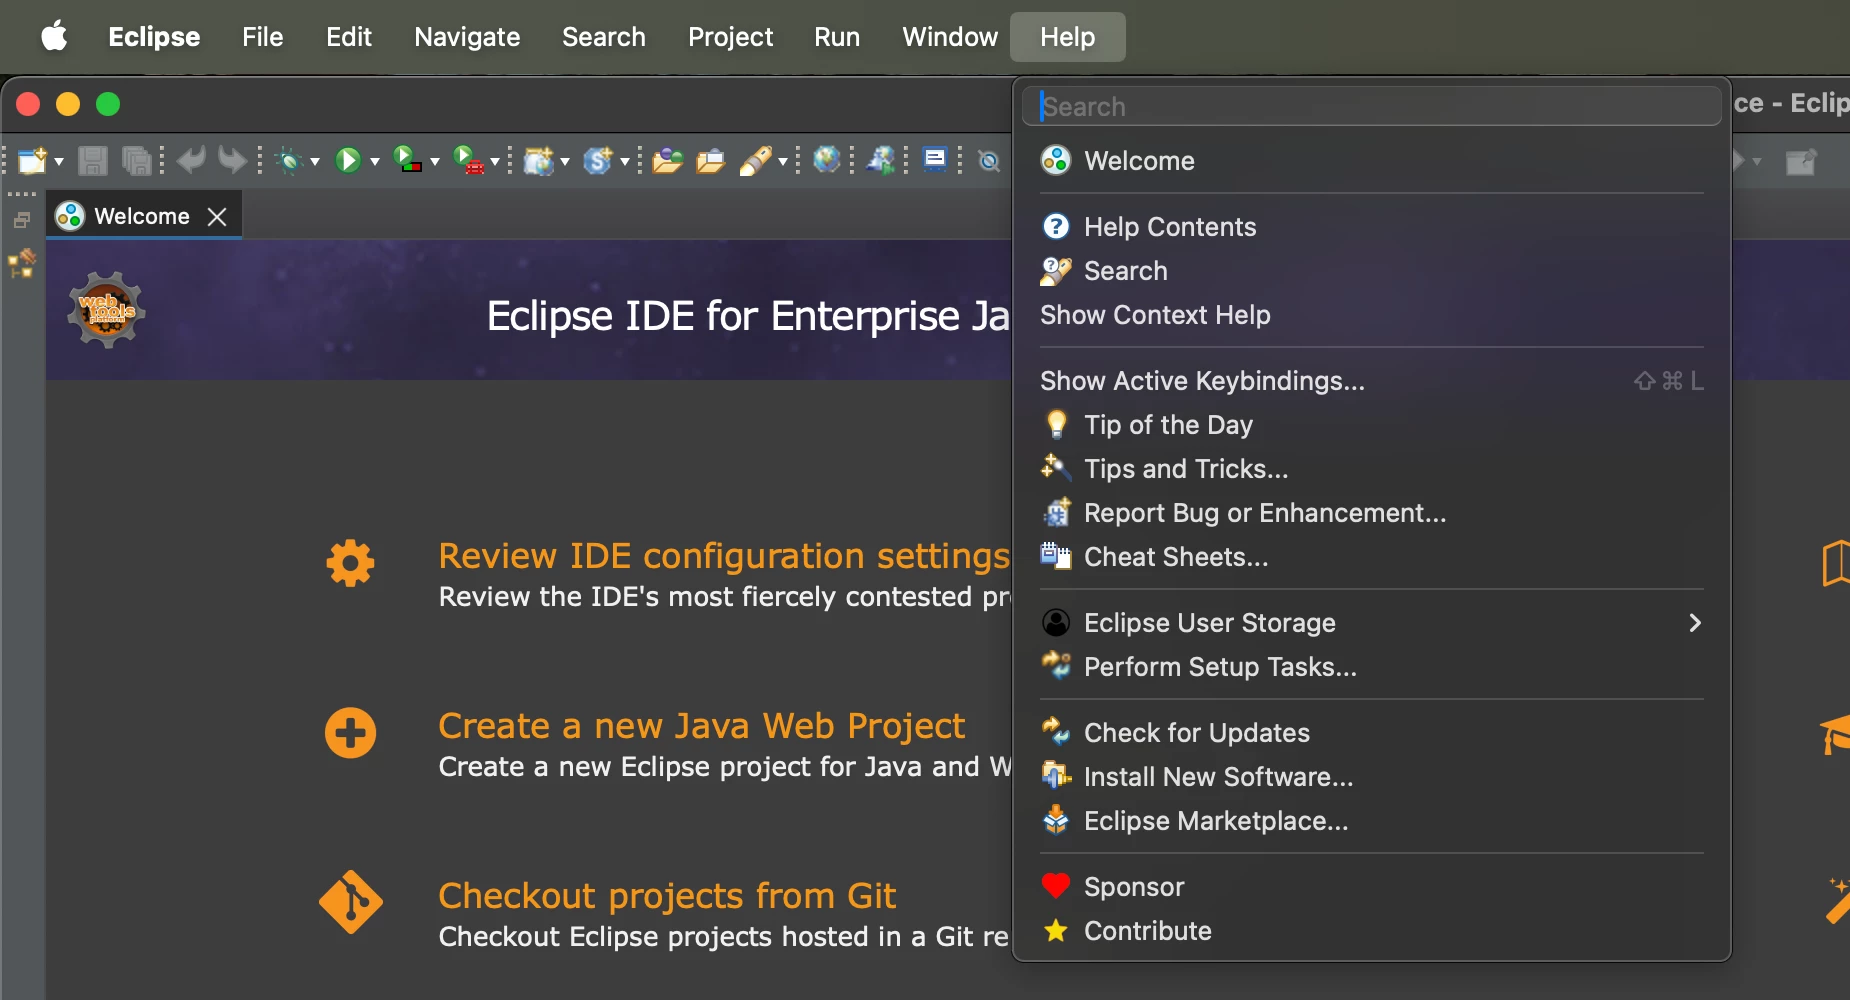Expand the New Servlet dropdown arrow

[625, 161]
